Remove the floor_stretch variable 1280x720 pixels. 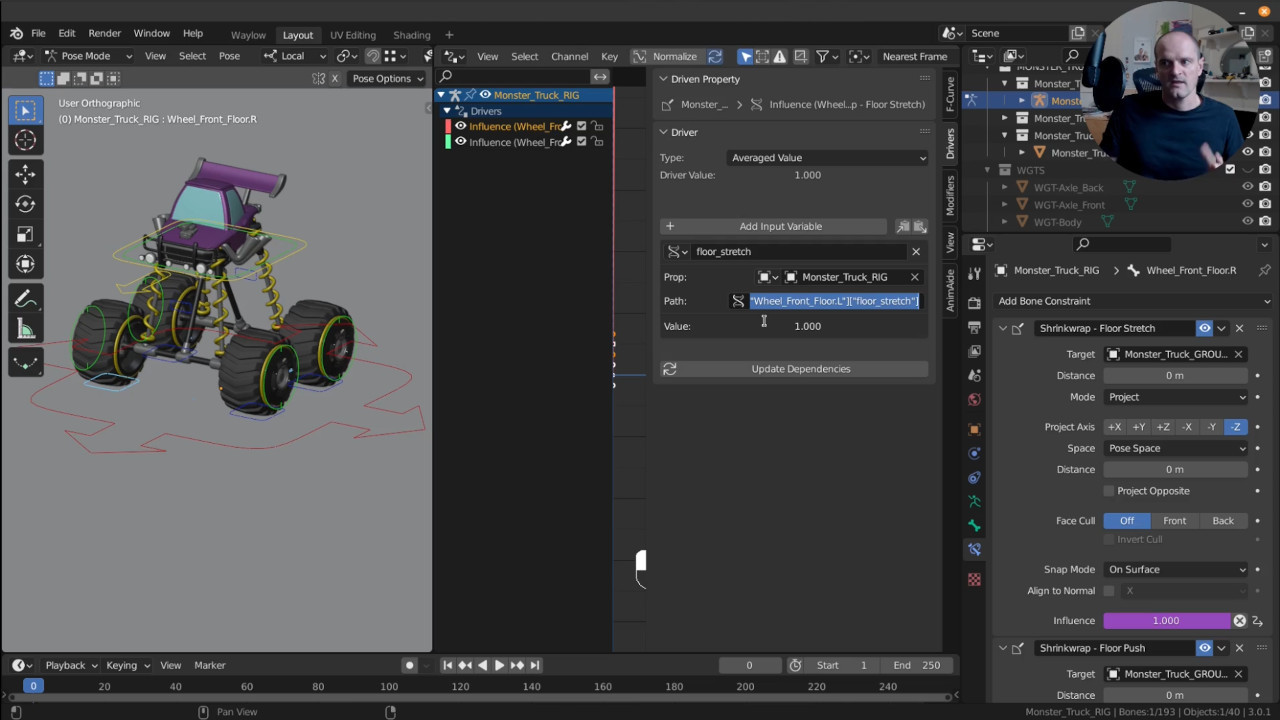[915, 252]
